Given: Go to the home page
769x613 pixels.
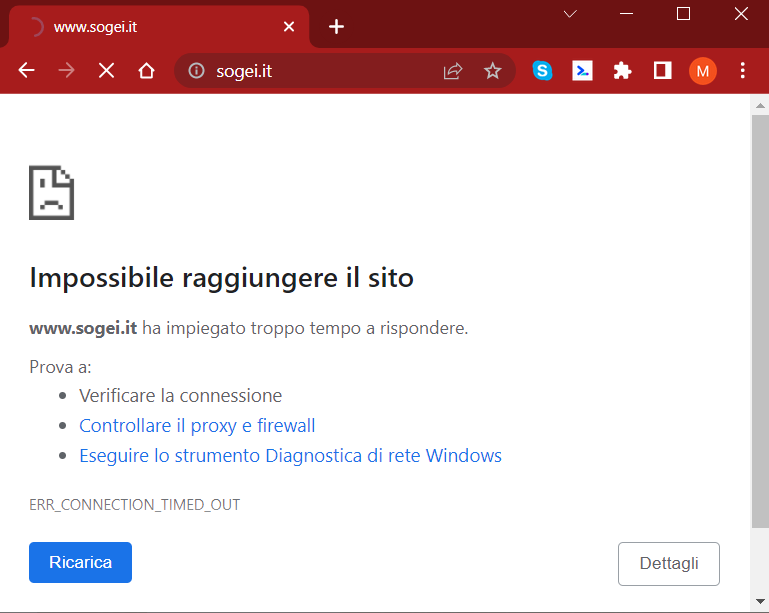Looking at the screenshot, I should tap(146, 71).
